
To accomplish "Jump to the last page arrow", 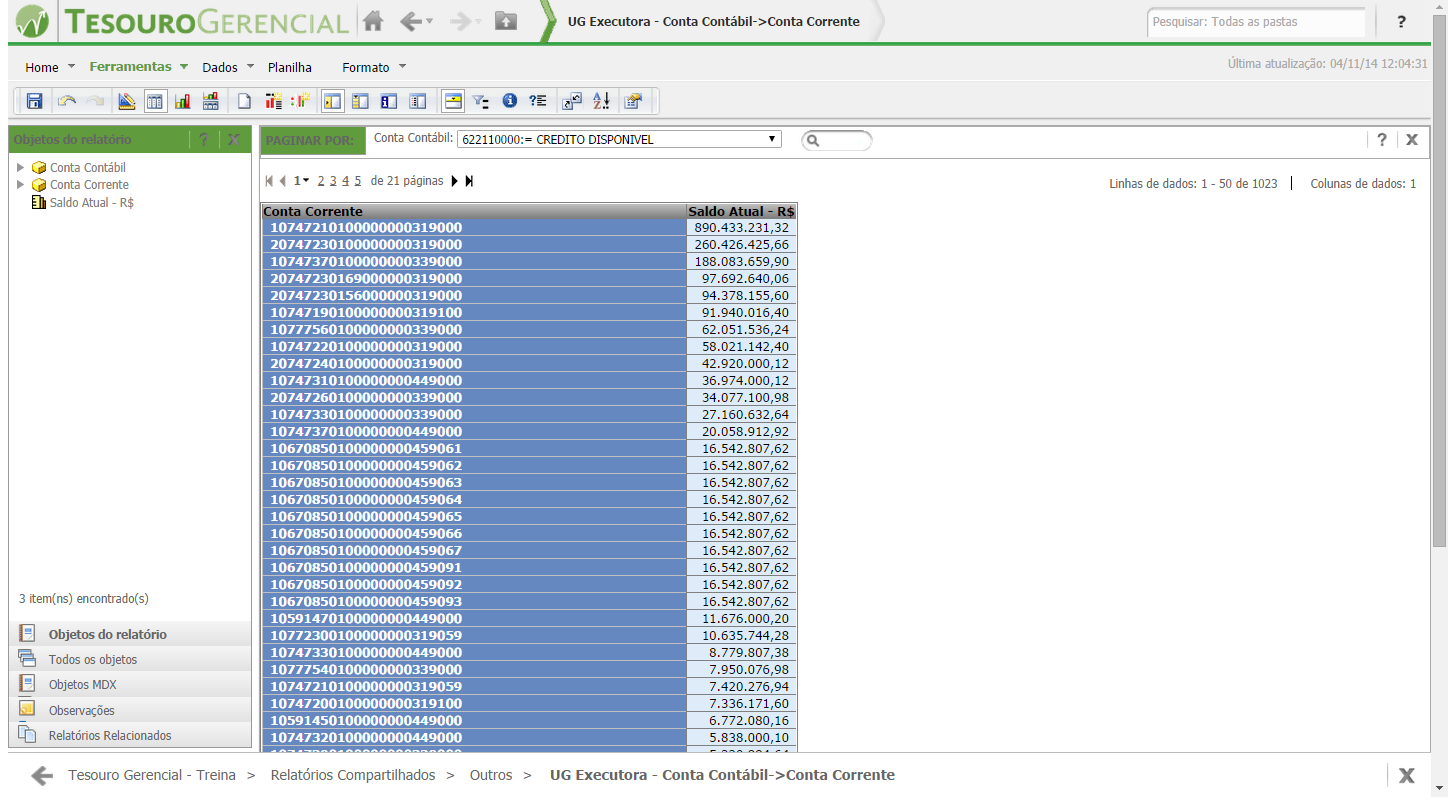I will coord(469,181).
